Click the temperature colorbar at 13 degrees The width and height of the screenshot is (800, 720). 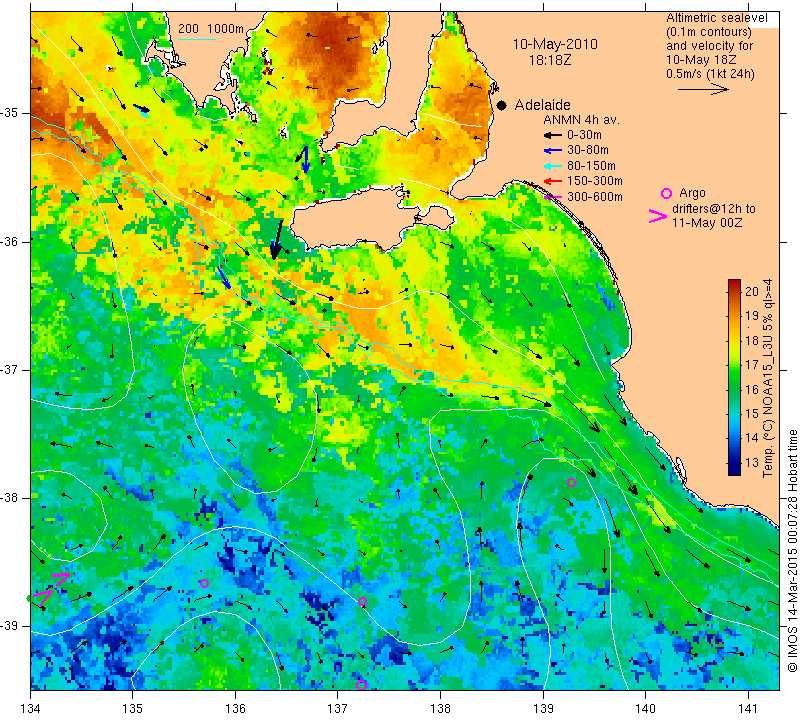(x=734, y=463)
